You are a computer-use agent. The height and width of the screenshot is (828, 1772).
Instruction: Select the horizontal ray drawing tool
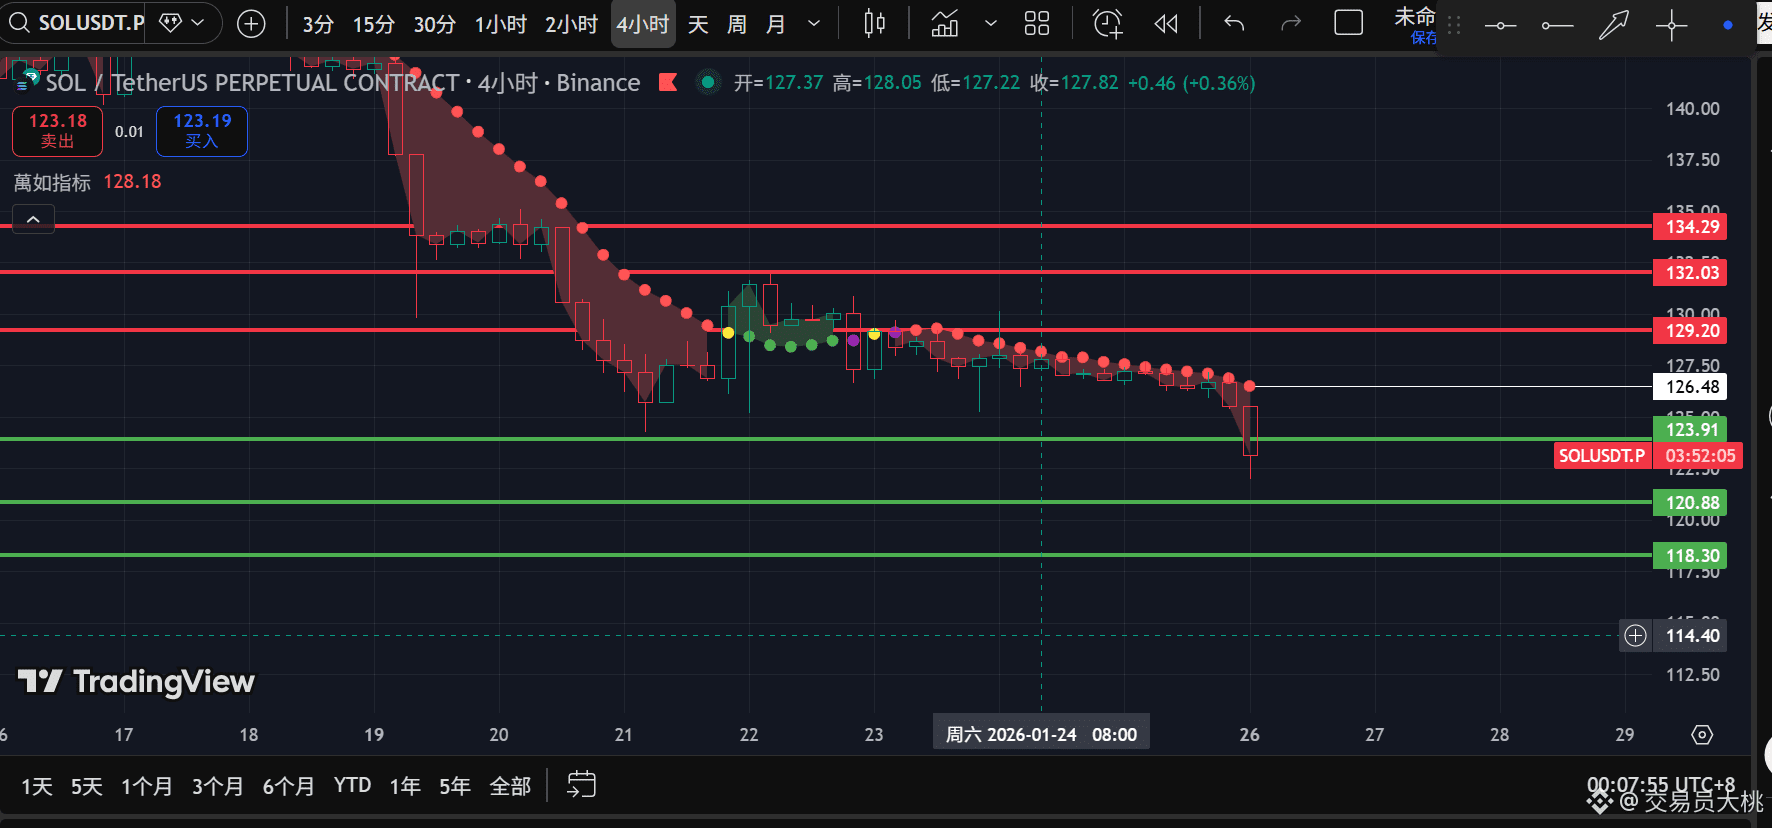(x=1557, y=26)
